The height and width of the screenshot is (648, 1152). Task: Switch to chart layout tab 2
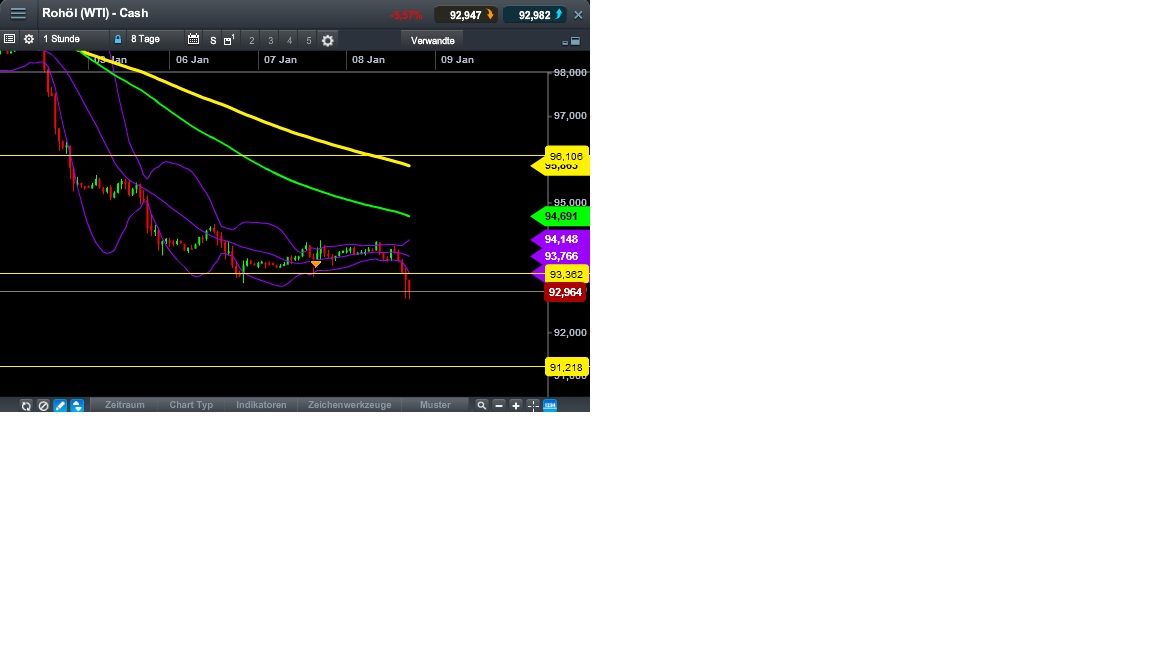(251, 40)
